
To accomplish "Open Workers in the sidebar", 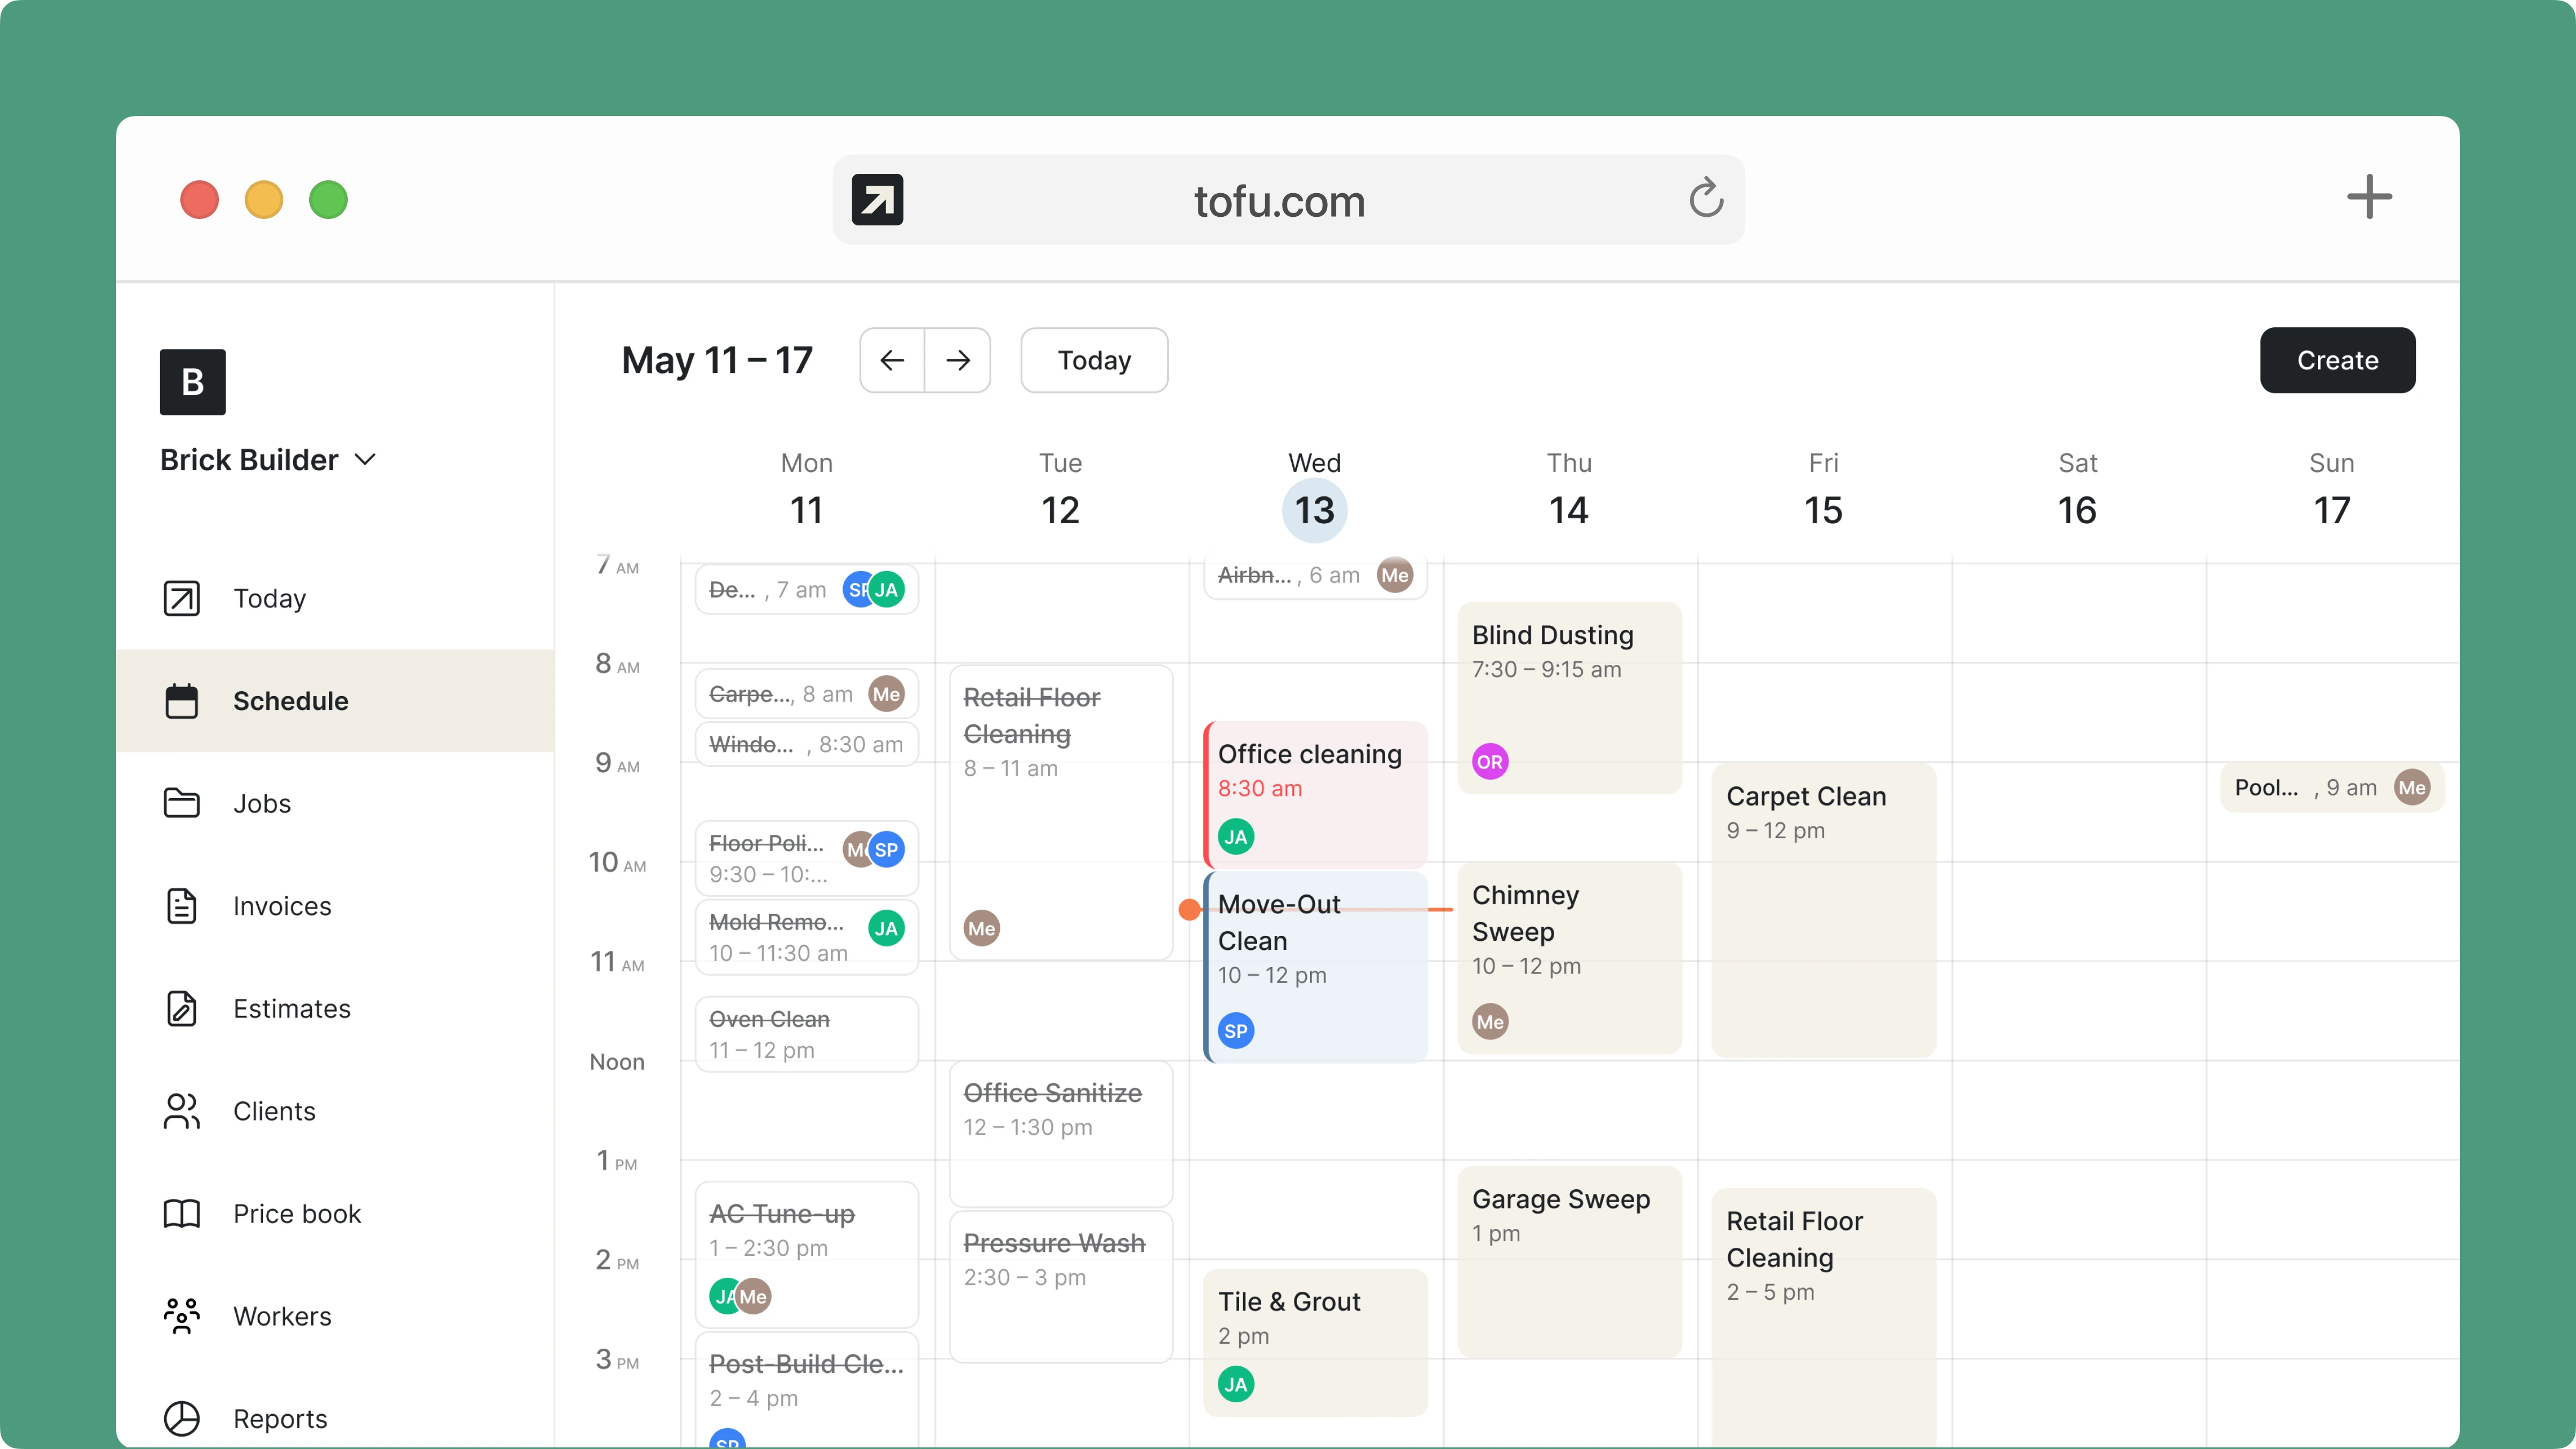I will [x=335, y=1316].
